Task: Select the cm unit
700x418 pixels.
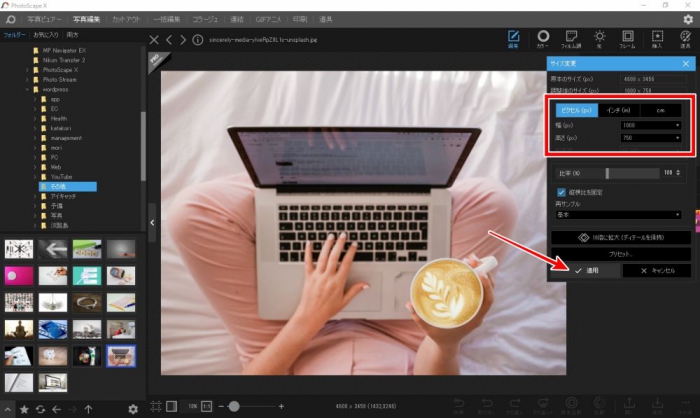Action: coord(660,110)
